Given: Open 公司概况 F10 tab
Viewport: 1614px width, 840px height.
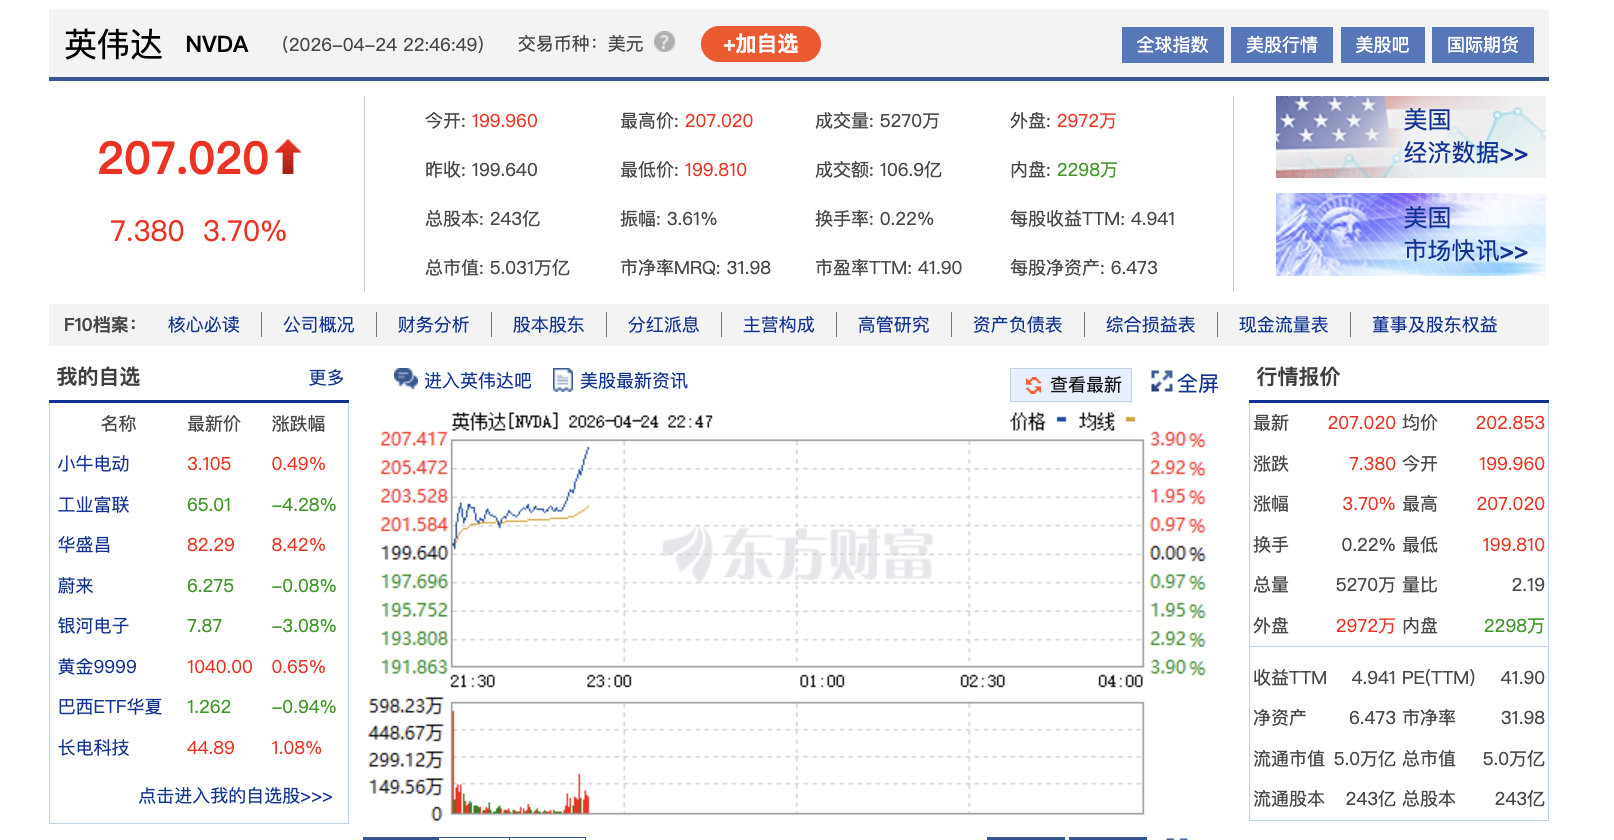Looking at the screenshot, I should [x=319, y=325].
